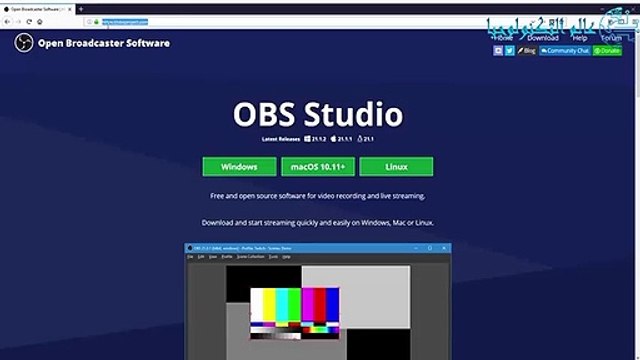Screen dimensions: 640x360
Task: Close the Open Broadcaster Software browser tab
Action: click(70, 9)
